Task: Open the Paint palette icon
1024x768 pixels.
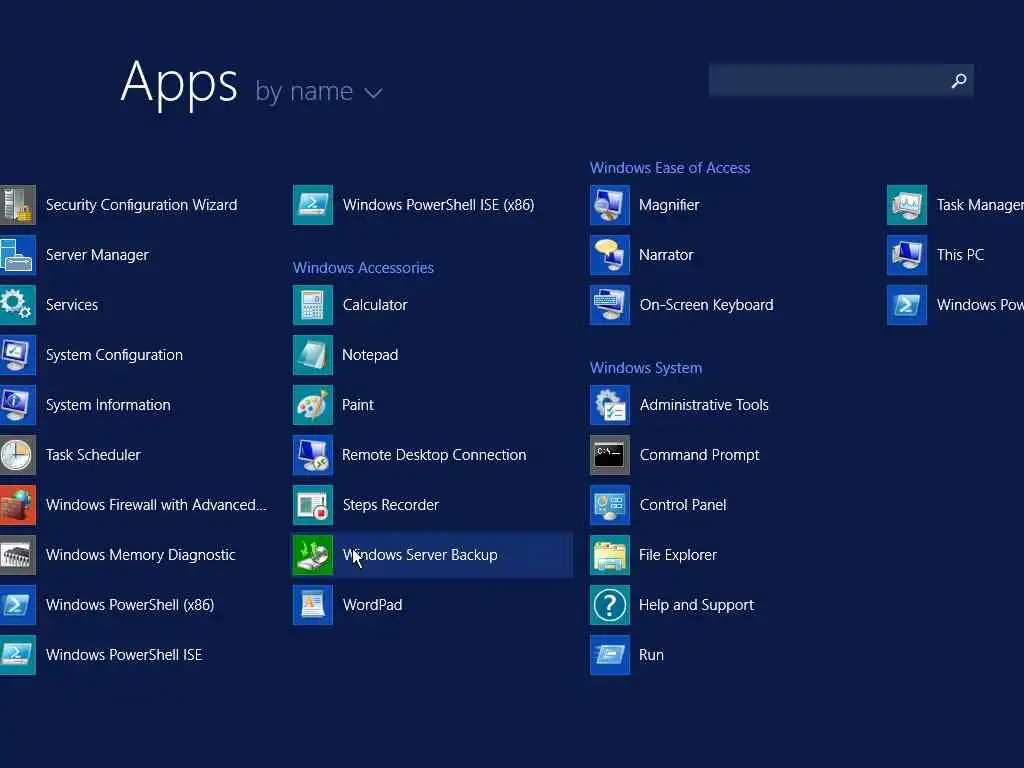Action: coord(313,405)
